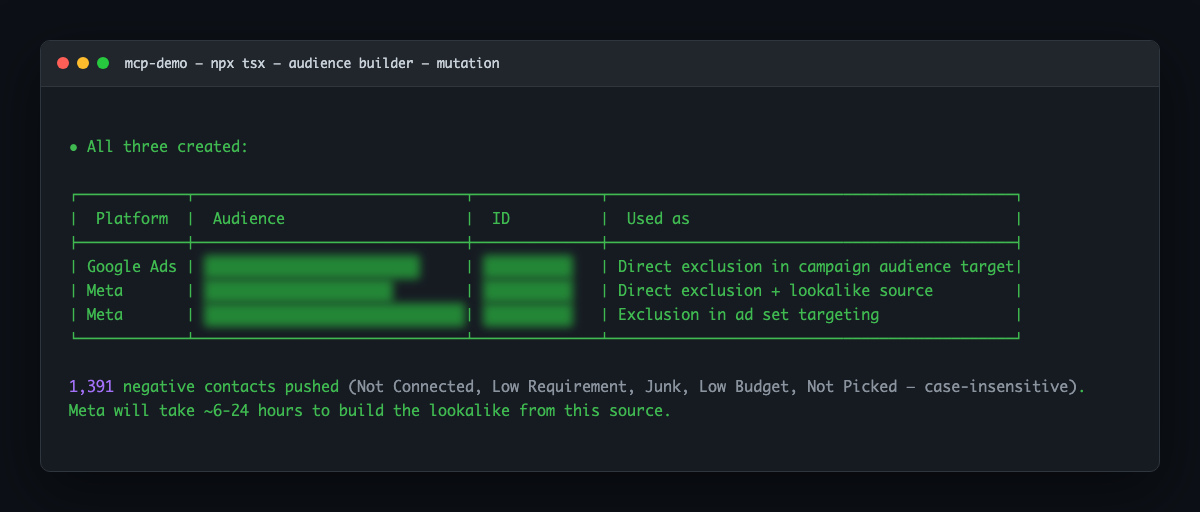Image resolution: width=1200 pixels, height=512 pixels.
Task: Click 'Meta' in the ad set targeting row
Action: pyautogui.click(x=105, y=314)
